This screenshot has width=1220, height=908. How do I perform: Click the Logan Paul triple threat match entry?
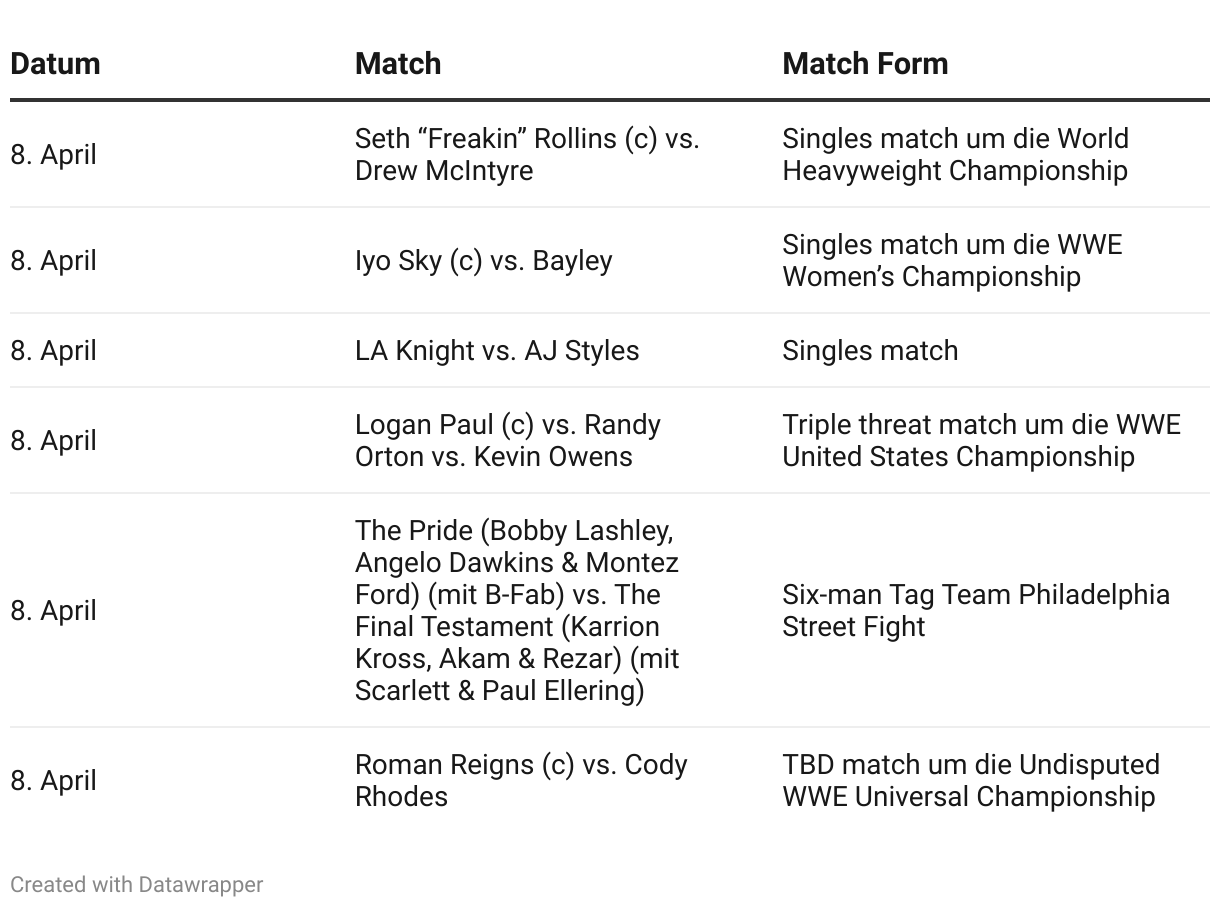tap(508, 440)
